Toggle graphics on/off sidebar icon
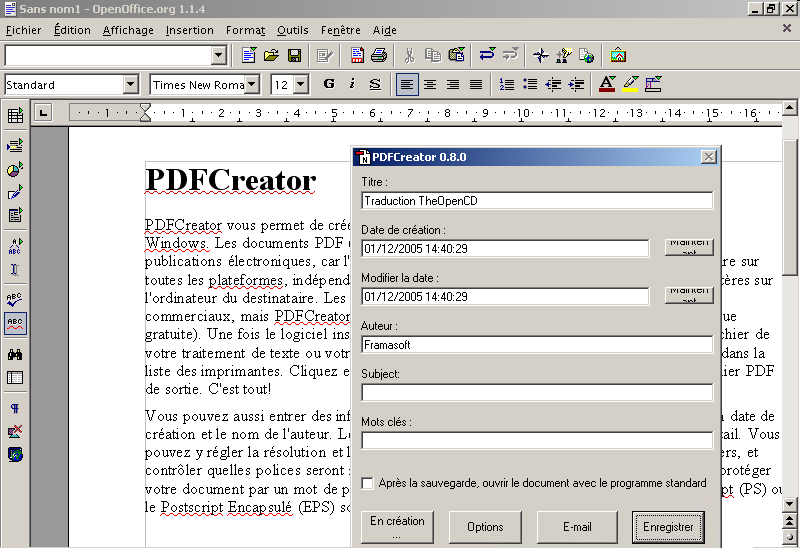 coord(15,432)
